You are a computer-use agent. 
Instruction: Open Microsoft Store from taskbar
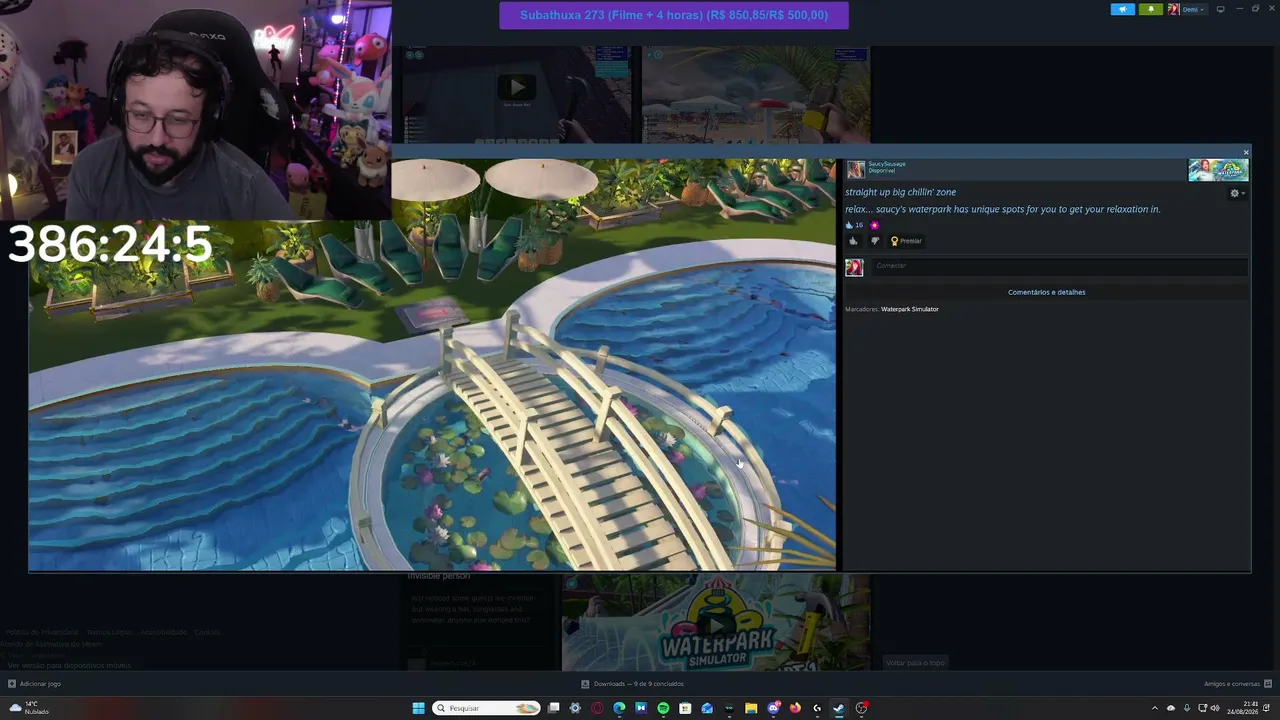(685, 708)
